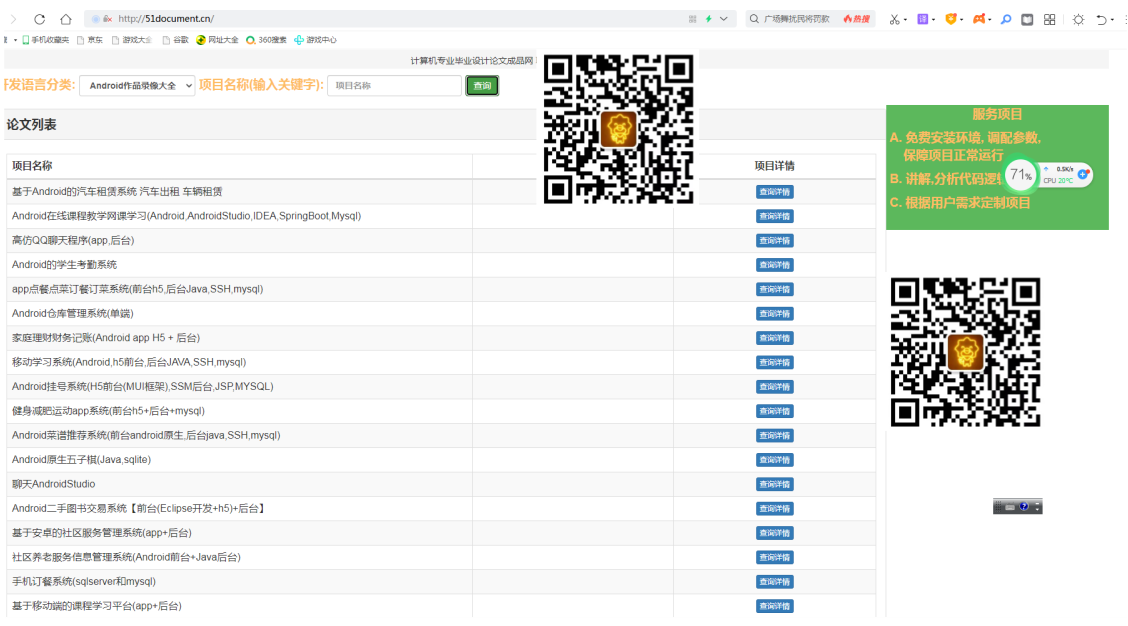Viewport: 1128px width, 626px height.
Task: Open the 手机收藏夹 bookmark
Action: pyautogui.click(x=45, y=40)
